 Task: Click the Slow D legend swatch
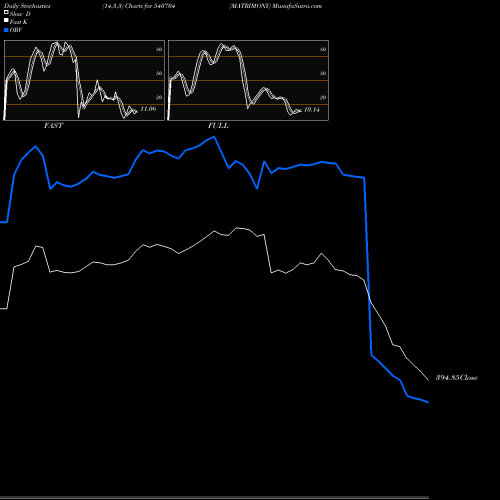6,12
